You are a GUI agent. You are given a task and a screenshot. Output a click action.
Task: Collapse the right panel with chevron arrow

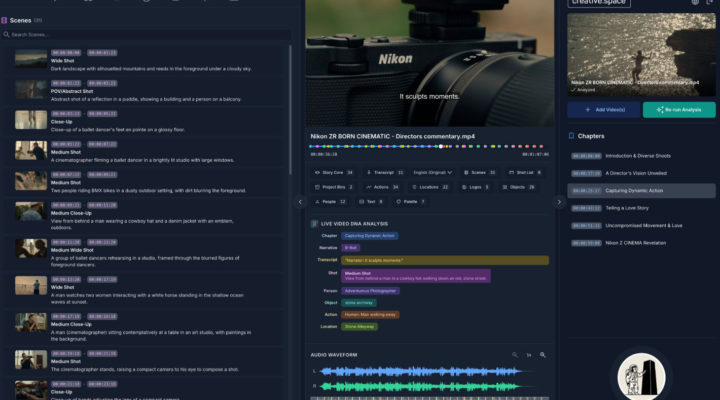559,202
